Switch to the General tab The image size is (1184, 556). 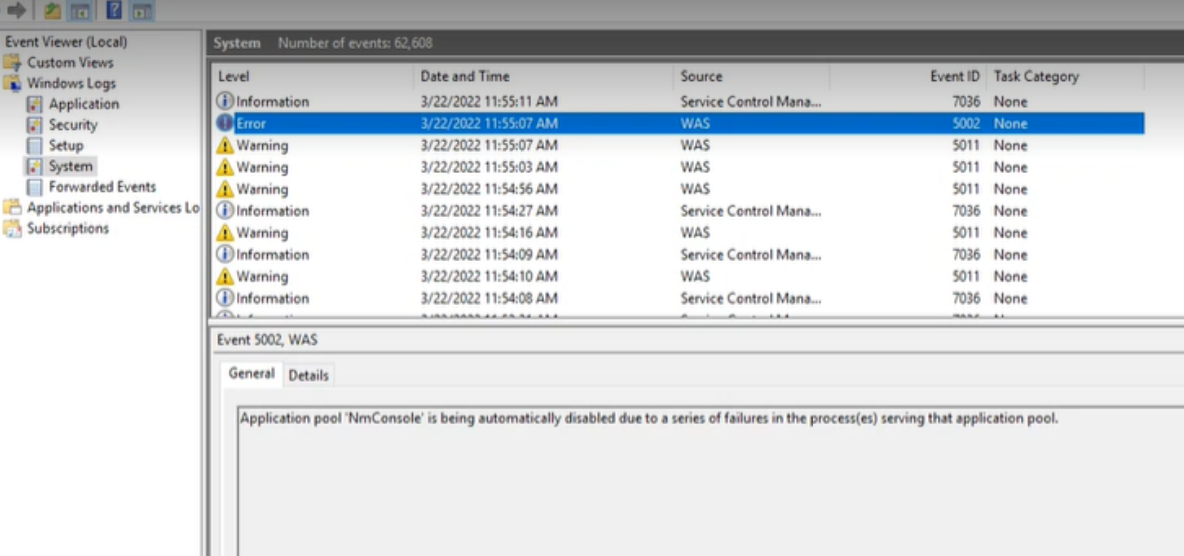coord(251,373)
